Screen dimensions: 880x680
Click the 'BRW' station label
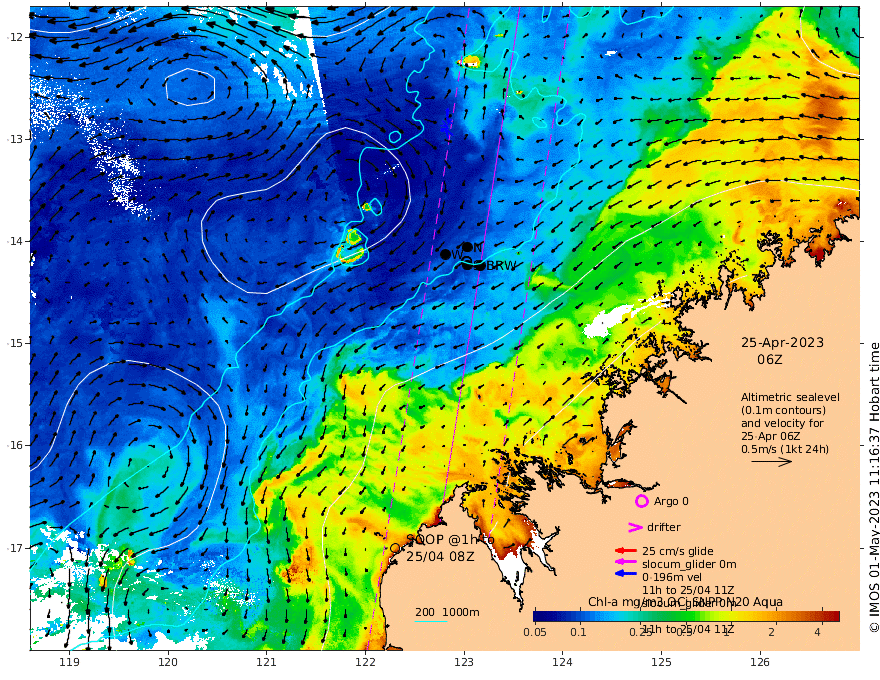point(501,265)
